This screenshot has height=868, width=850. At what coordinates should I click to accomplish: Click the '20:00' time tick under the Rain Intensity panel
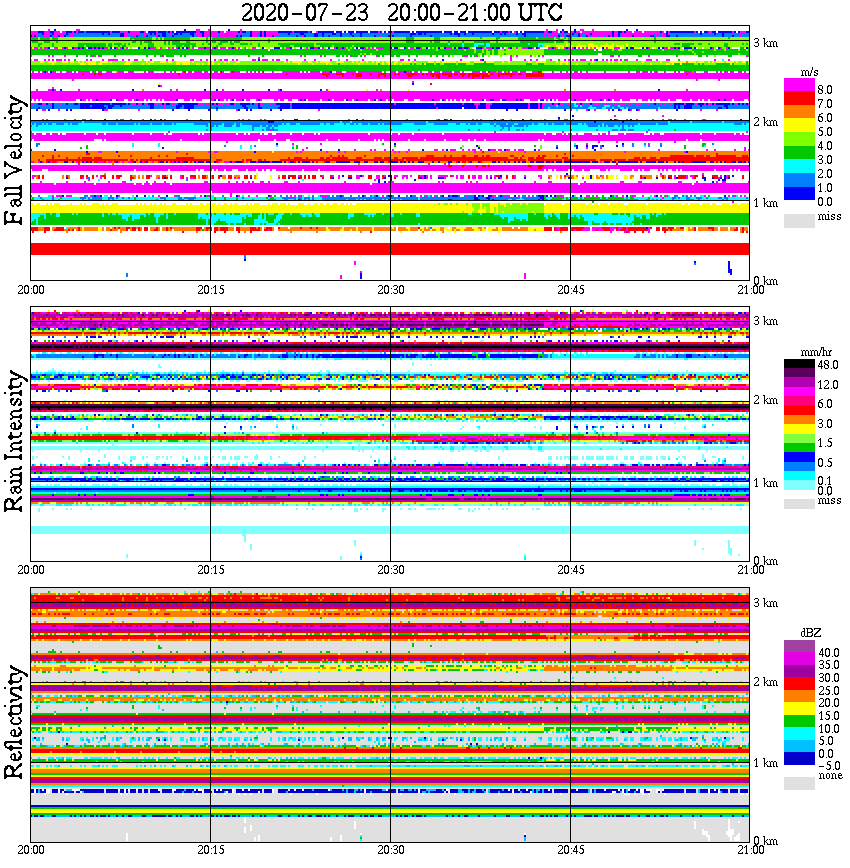coord(31,570)
